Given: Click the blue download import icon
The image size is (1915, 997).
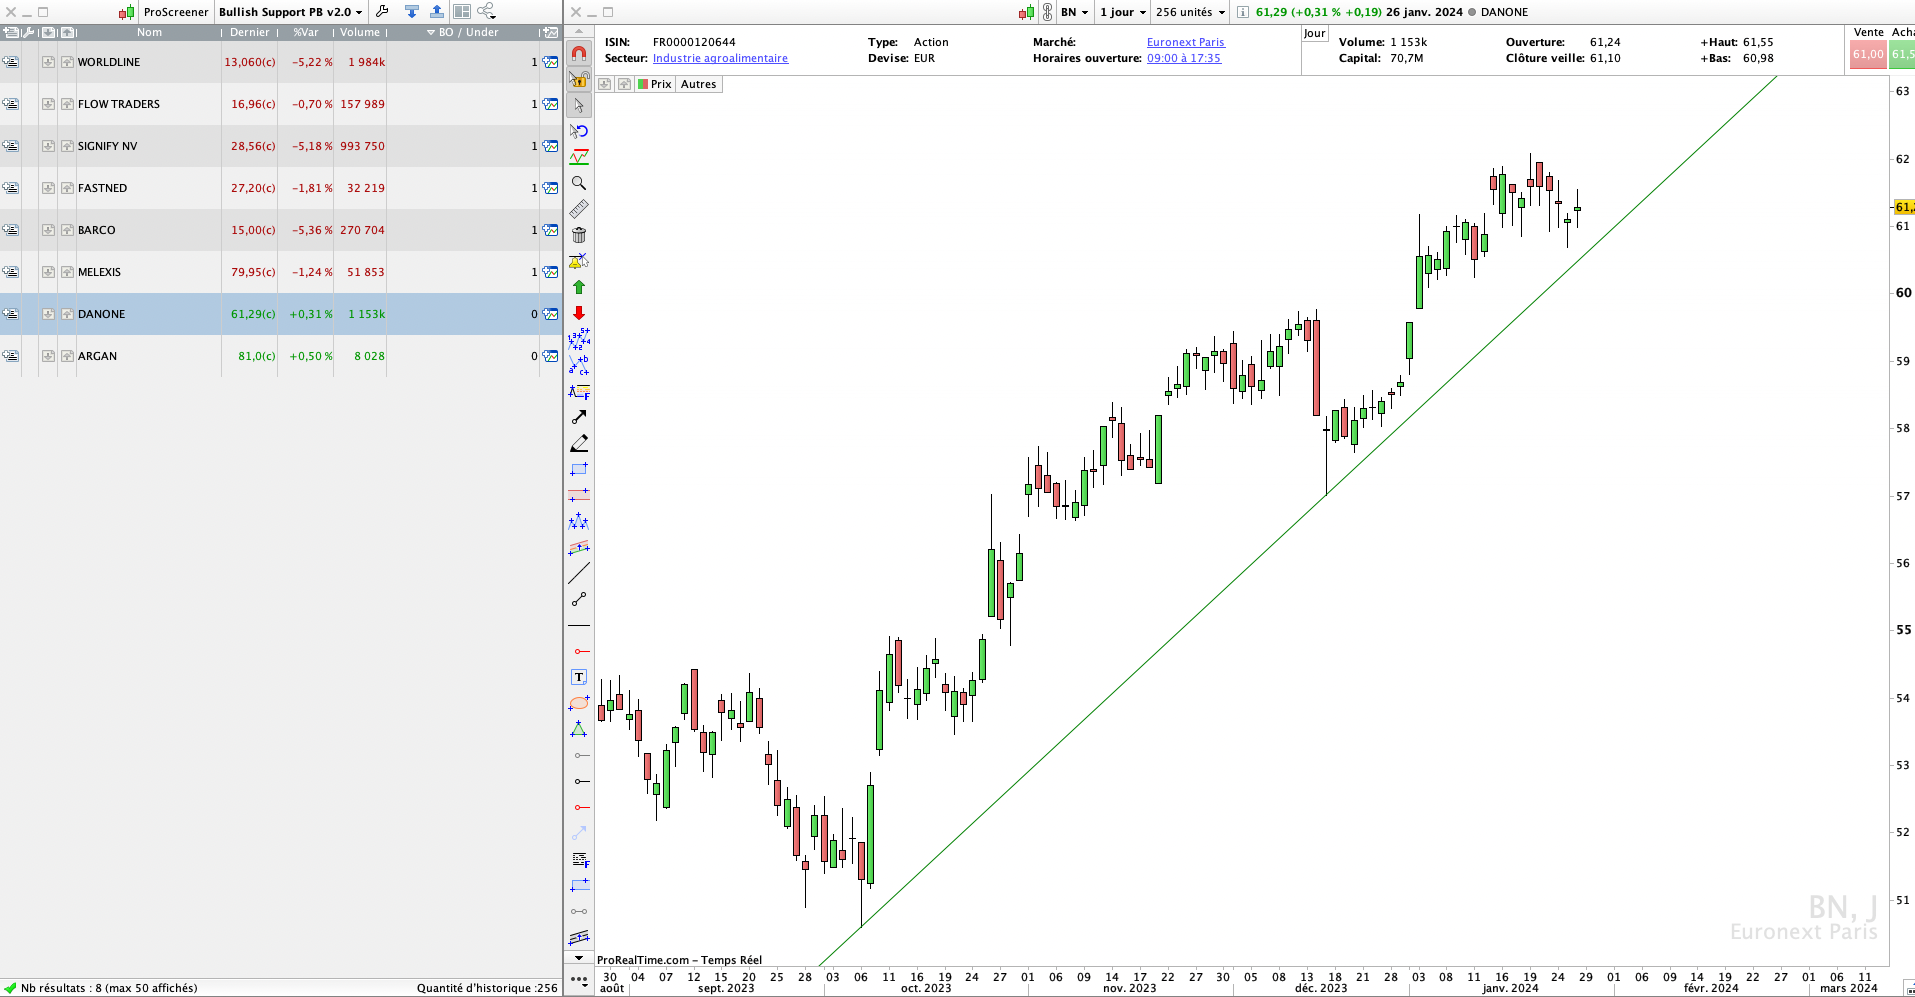Looking at the screenshot, I should tap(411, 12).
